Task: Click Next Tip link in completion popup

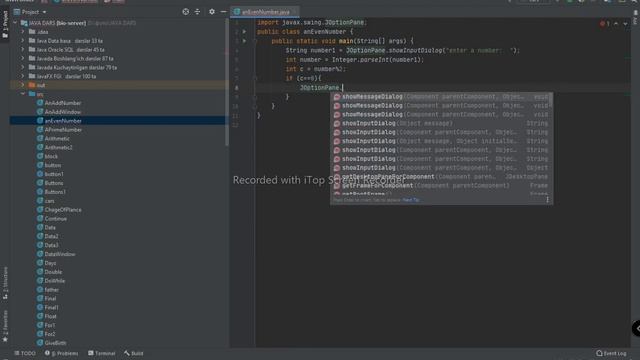Action: point(411,200)
